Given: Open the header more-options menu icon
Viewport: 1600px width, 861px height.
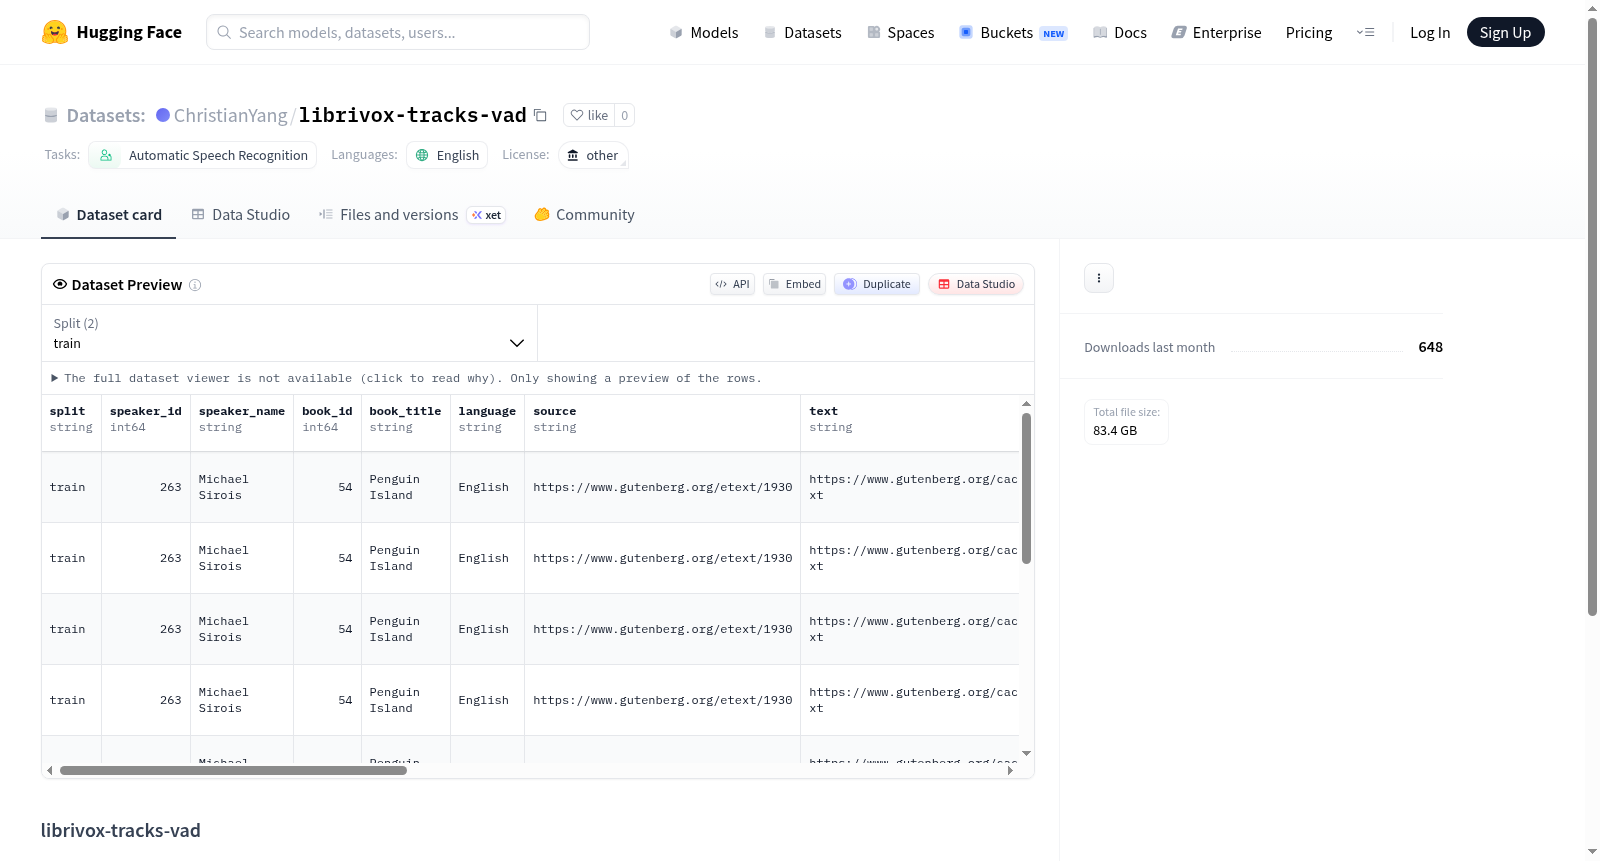Looking at the screenshot, I should click(1365, 32).
